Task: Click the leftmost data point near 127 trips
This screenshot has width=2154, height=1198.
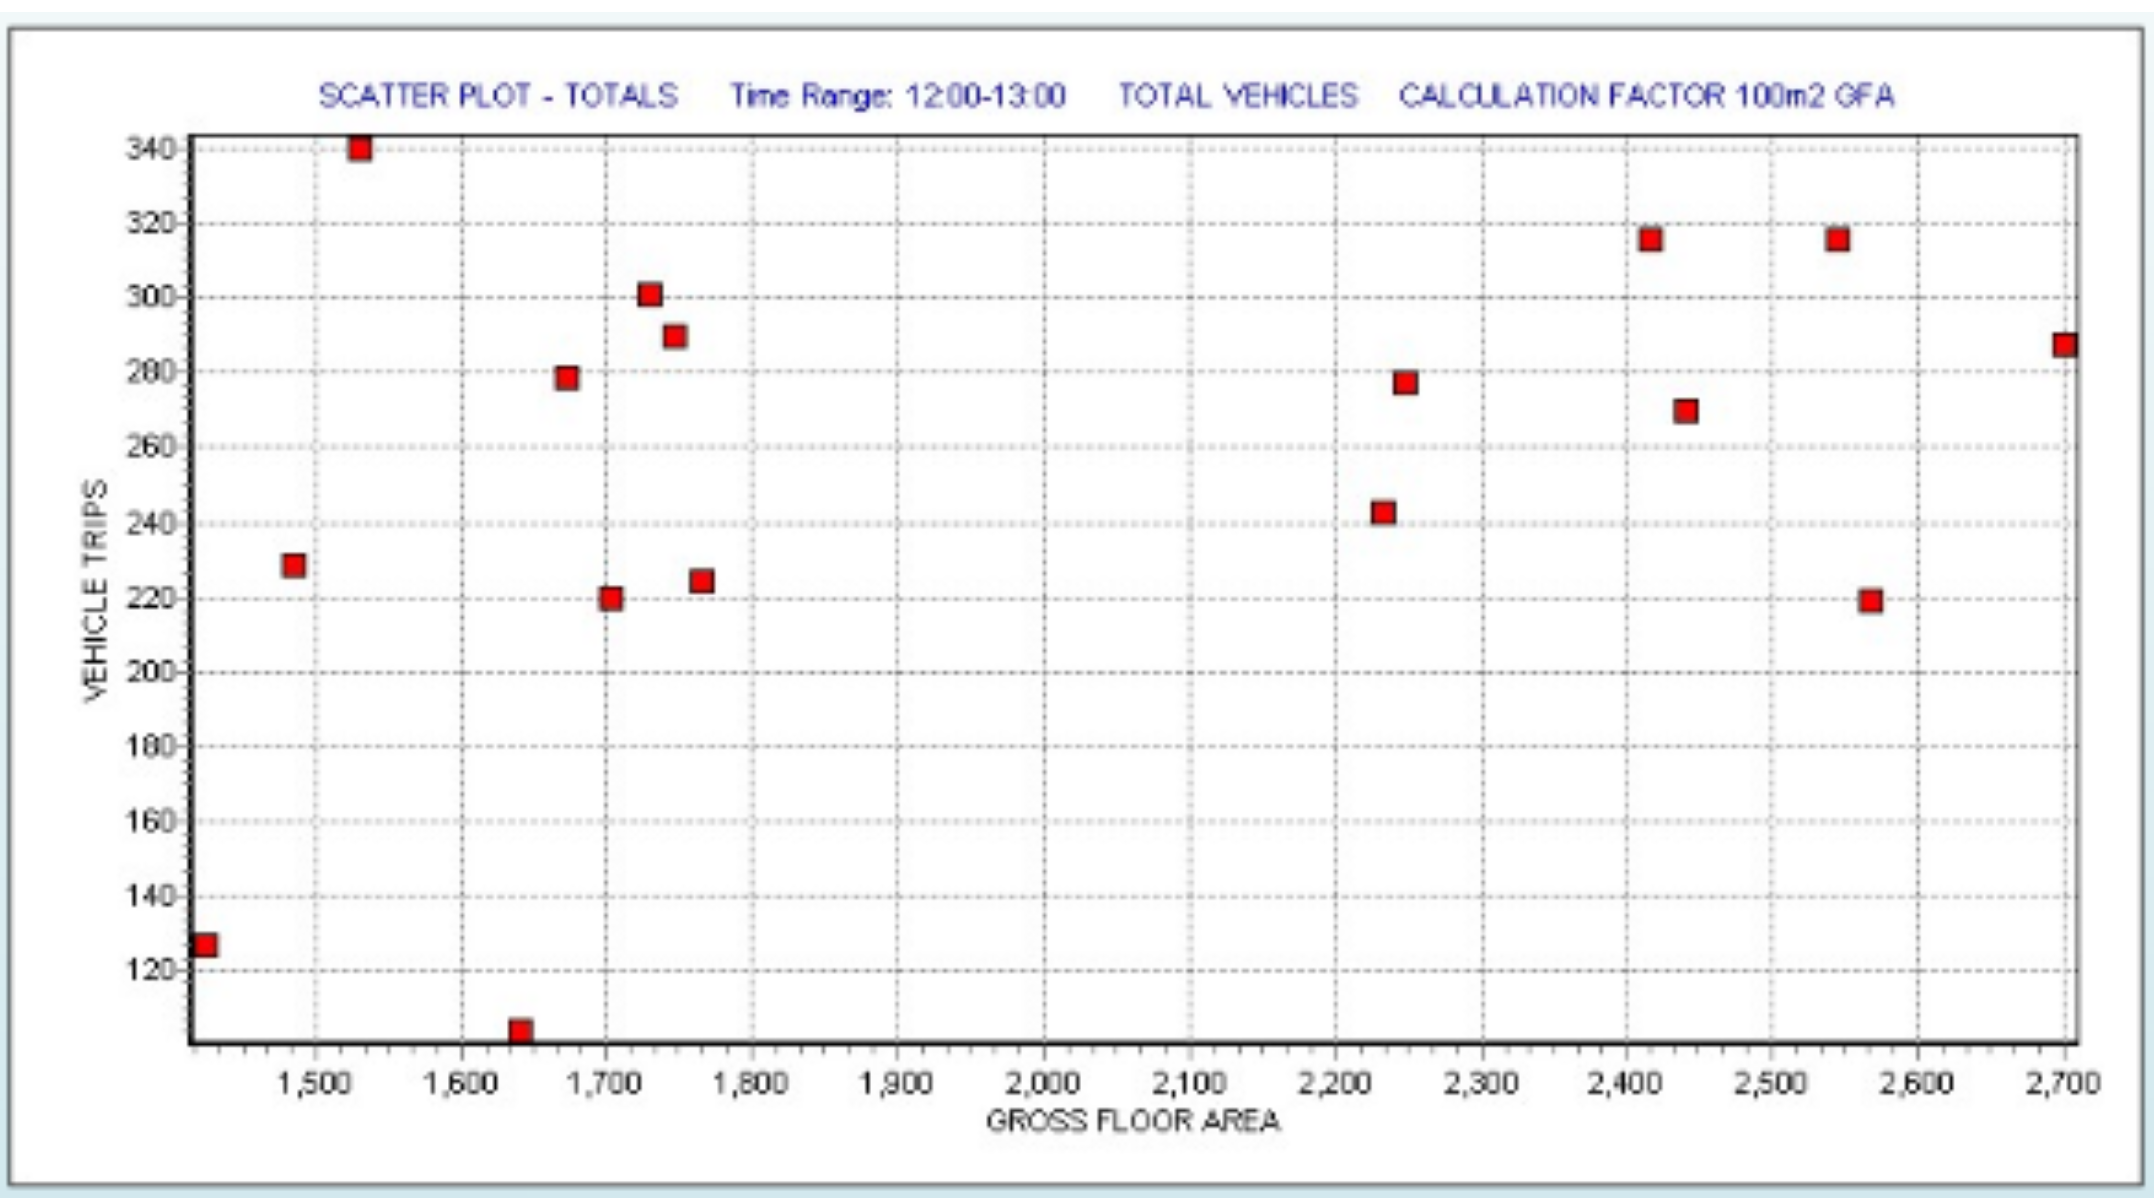Action: coord(204,945)
